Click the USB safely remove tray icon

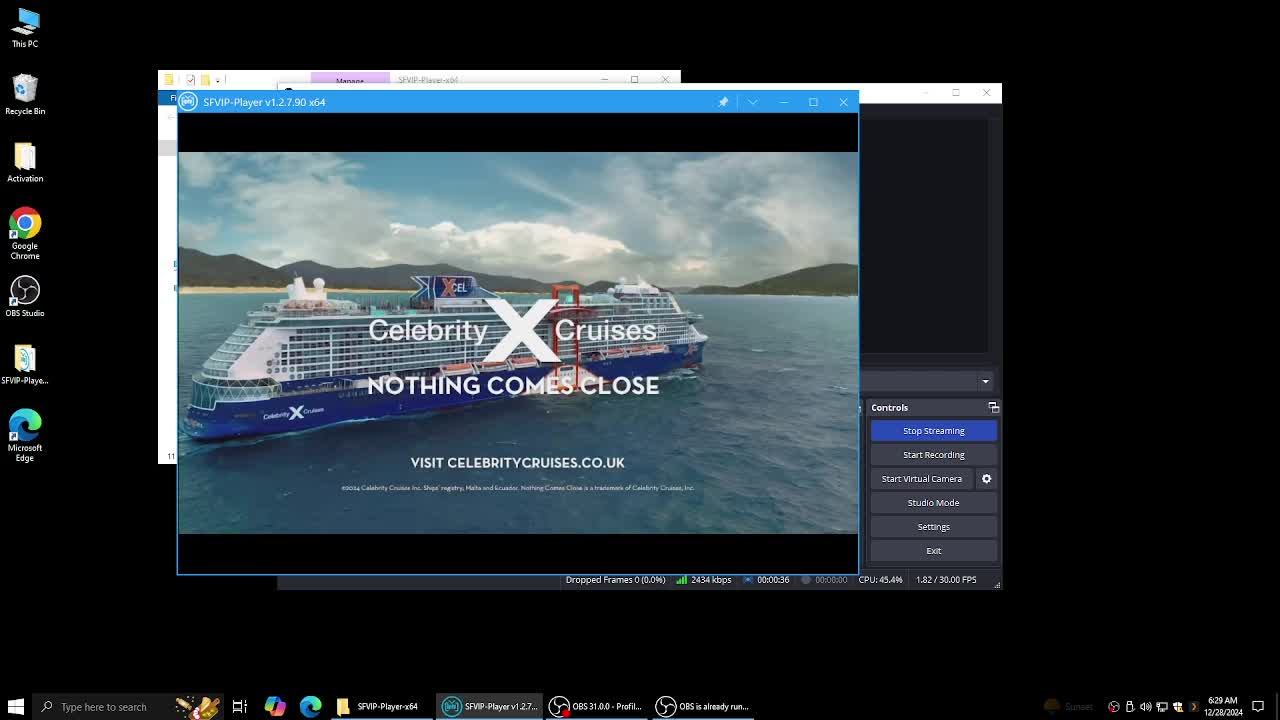tap(1129, 706)
